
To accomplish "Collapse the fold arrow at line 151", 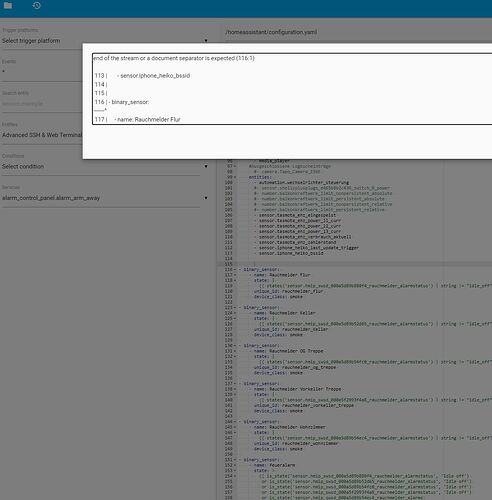I will point(235,460).
